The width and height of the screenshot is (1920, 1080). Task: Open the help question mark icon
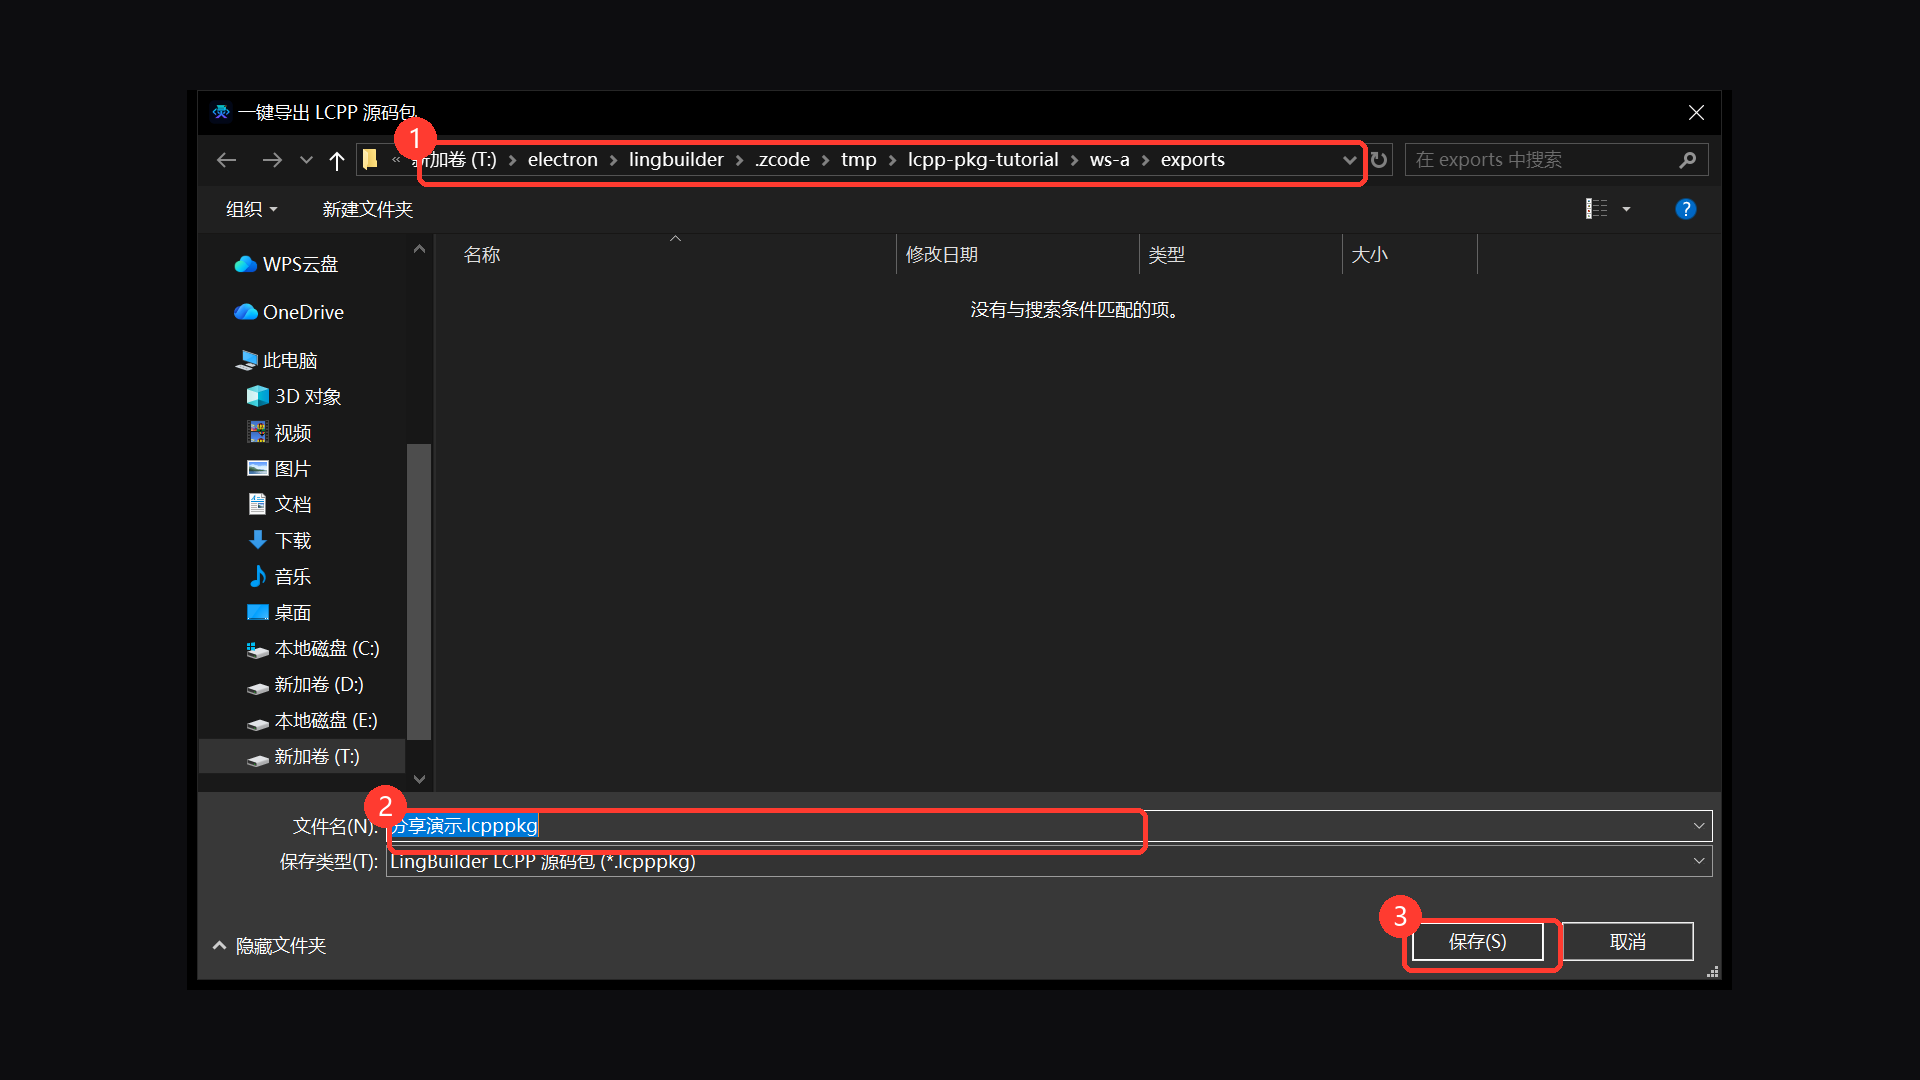pos(1685,209)
